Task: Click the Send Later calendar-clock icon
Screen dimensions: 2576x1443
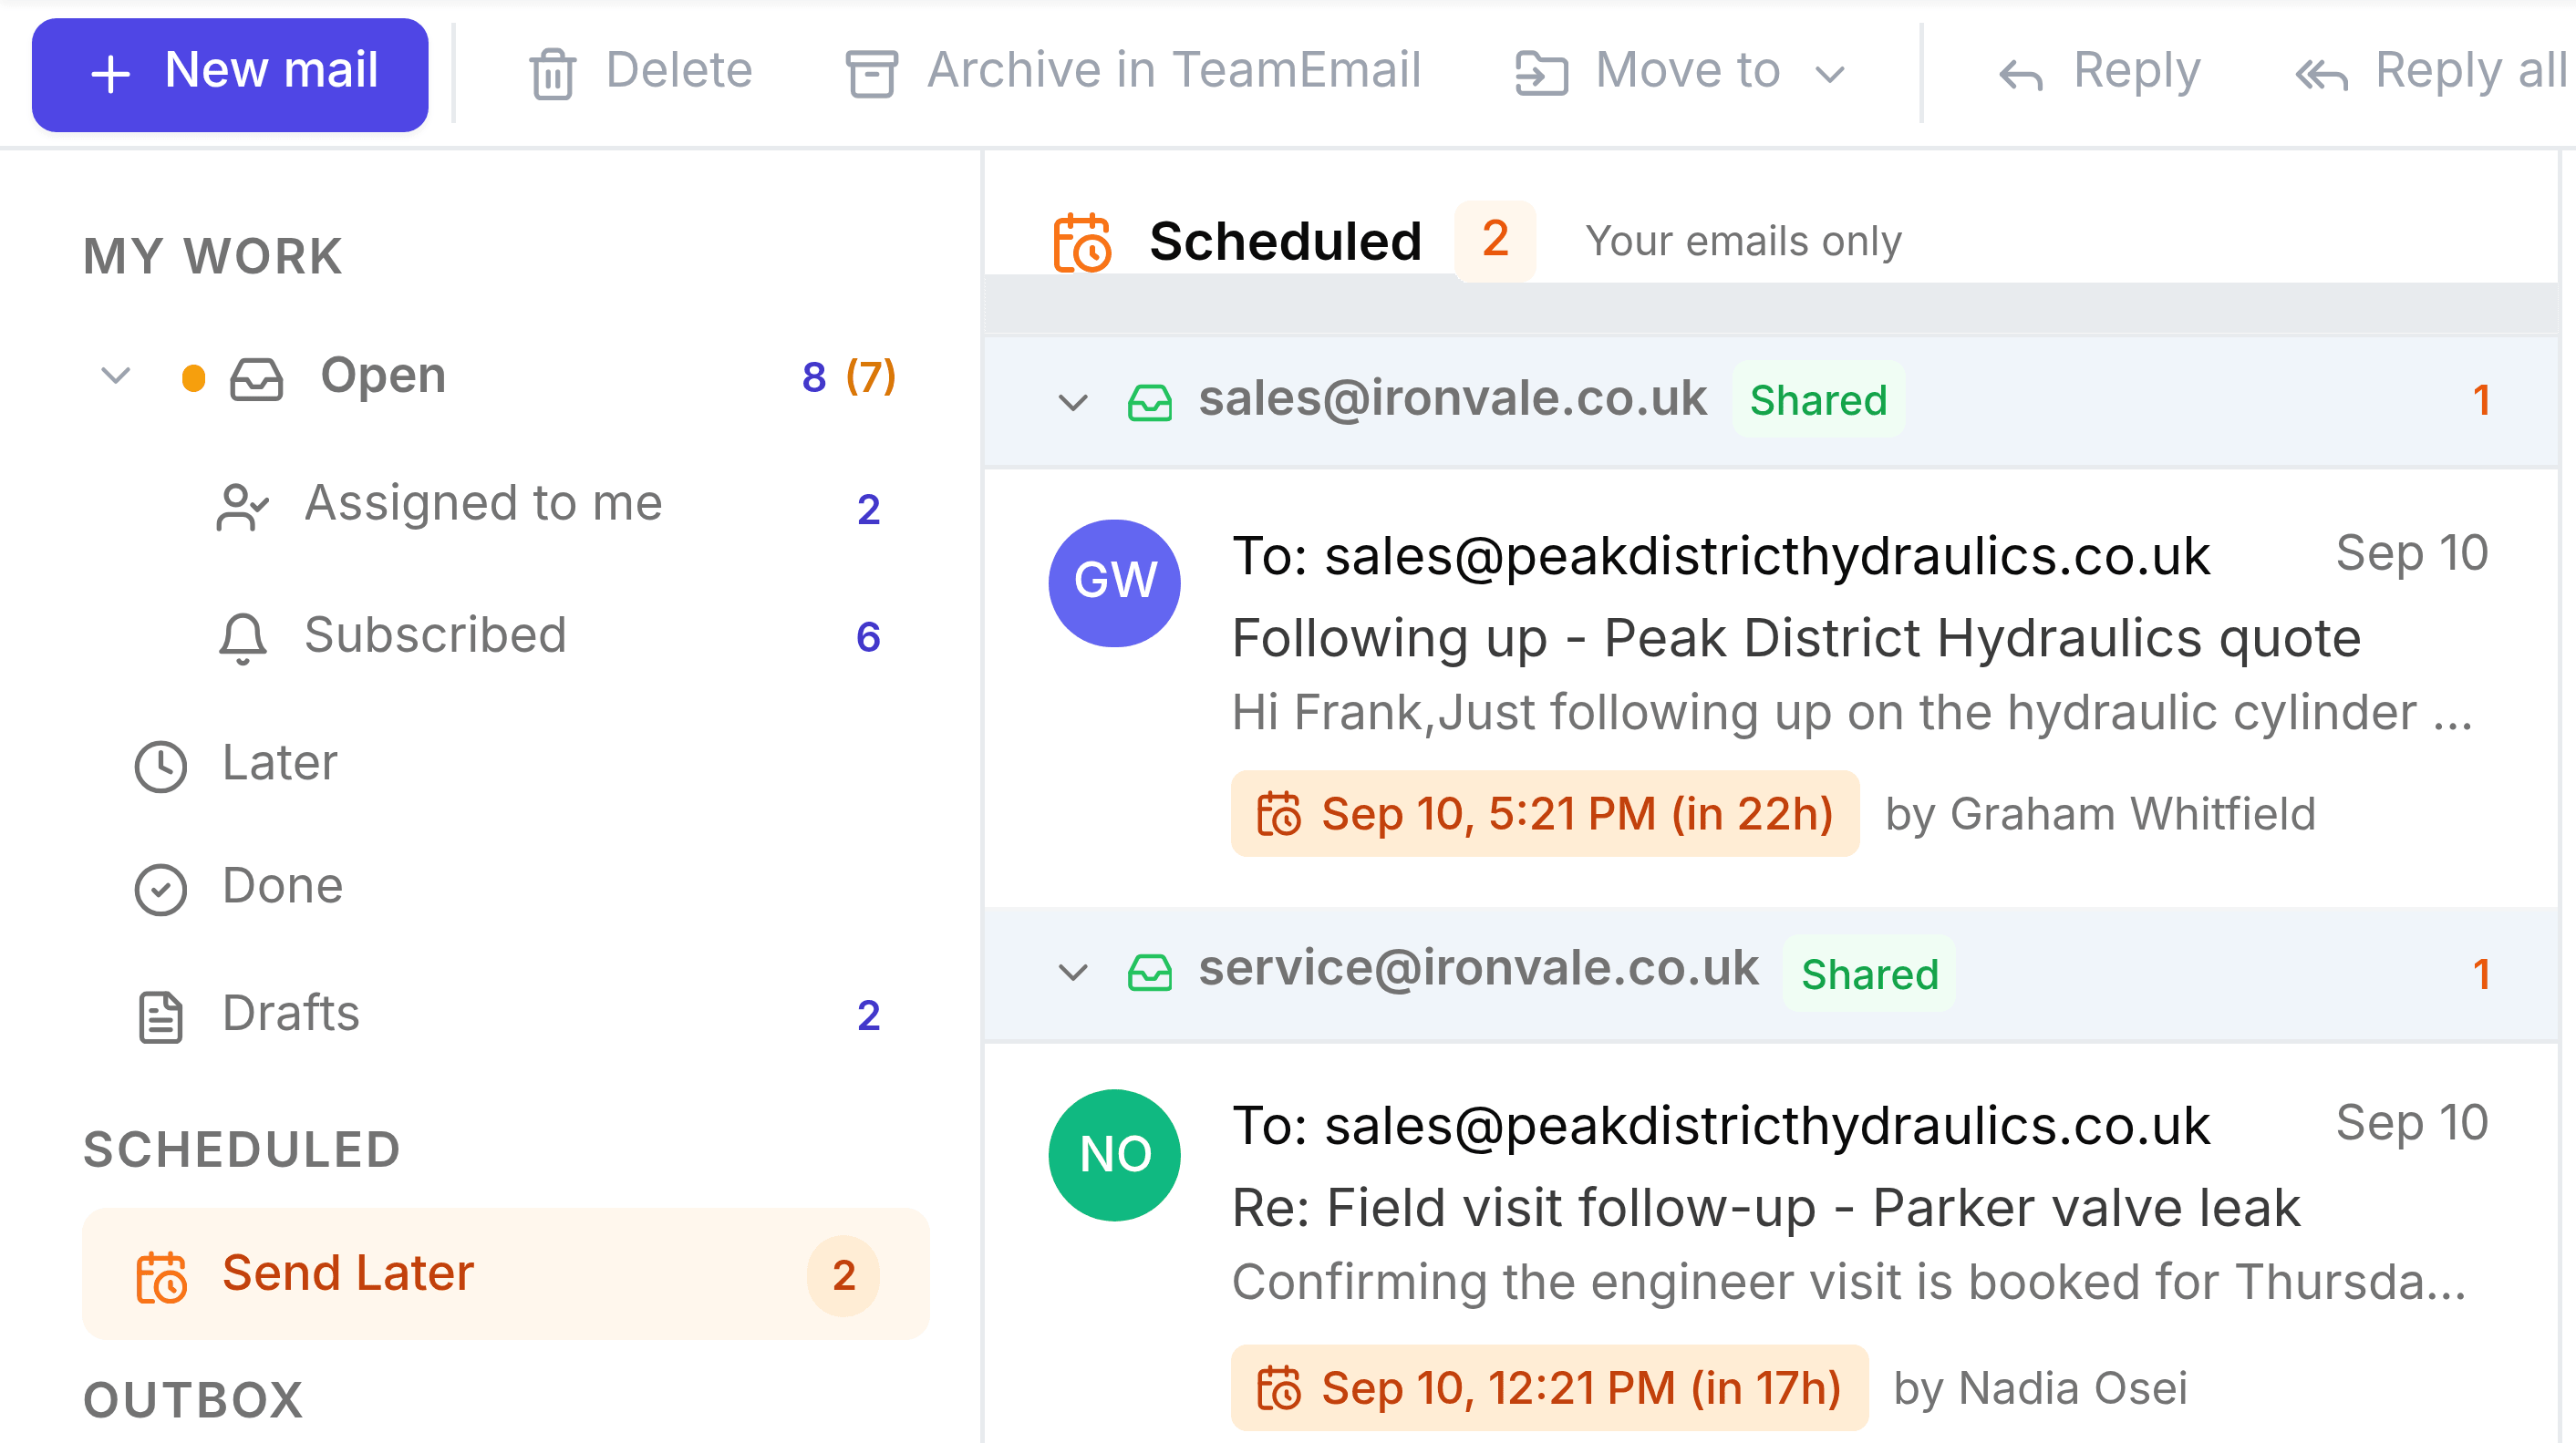Action: (160, 1276)
